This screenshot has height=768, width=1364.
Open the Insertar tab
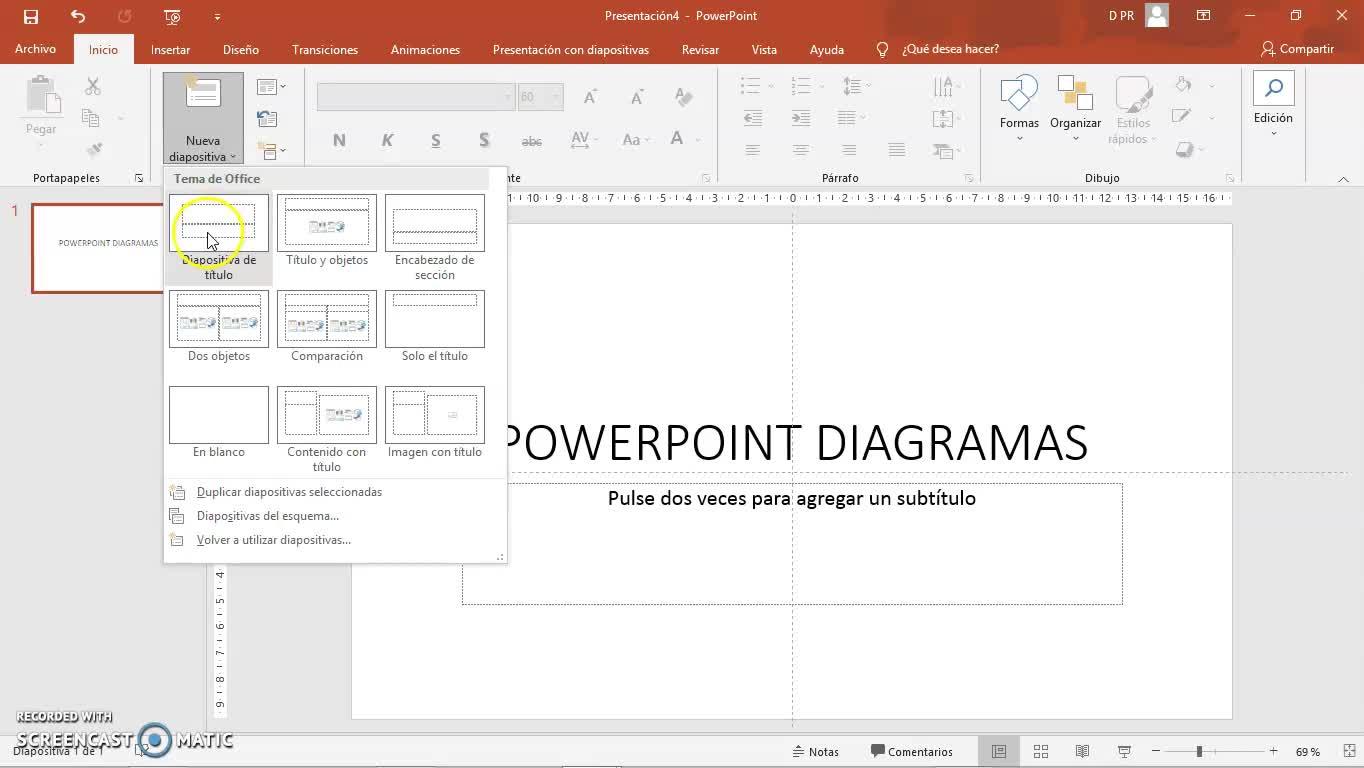(x=170, y=49)
